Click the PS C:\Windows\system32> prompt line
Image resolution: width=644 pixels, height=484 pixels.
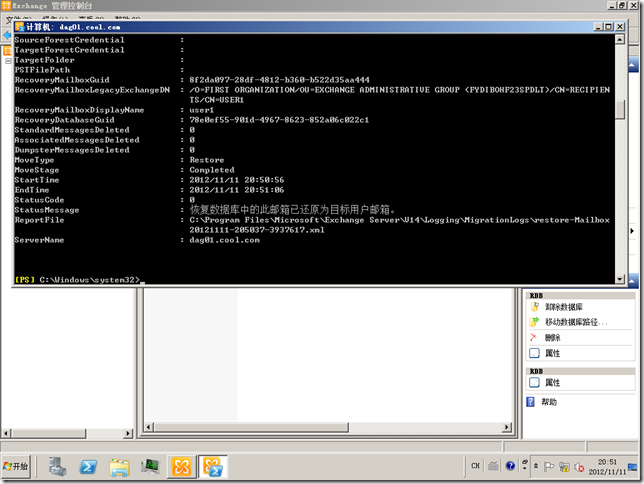80,280
